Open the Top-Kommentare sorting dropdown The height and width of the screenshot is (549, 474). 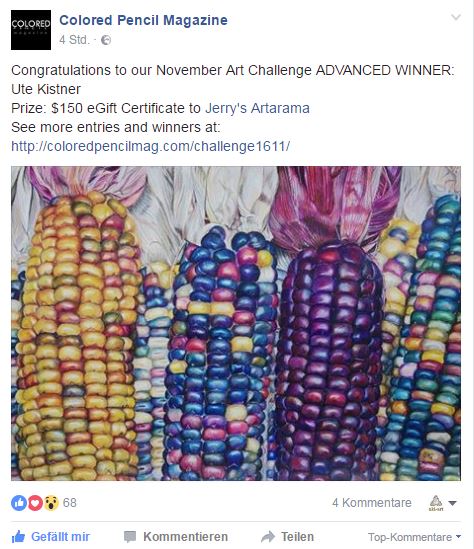414,537
